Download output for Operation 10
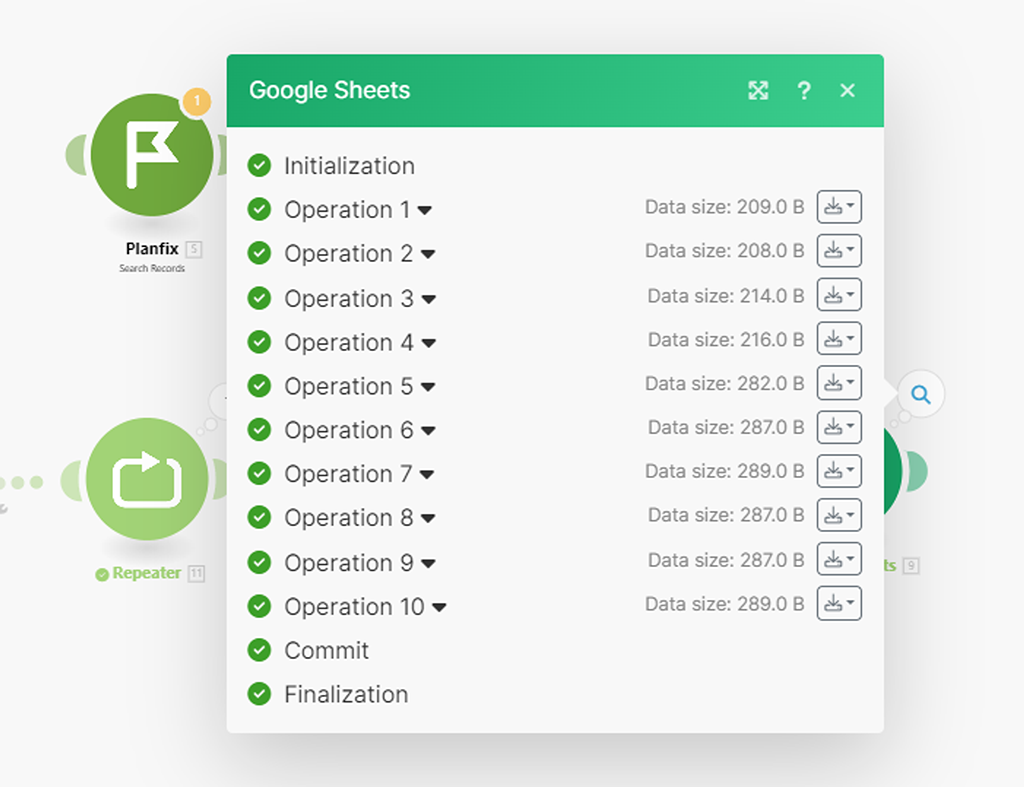 click(x=839, y=603)
